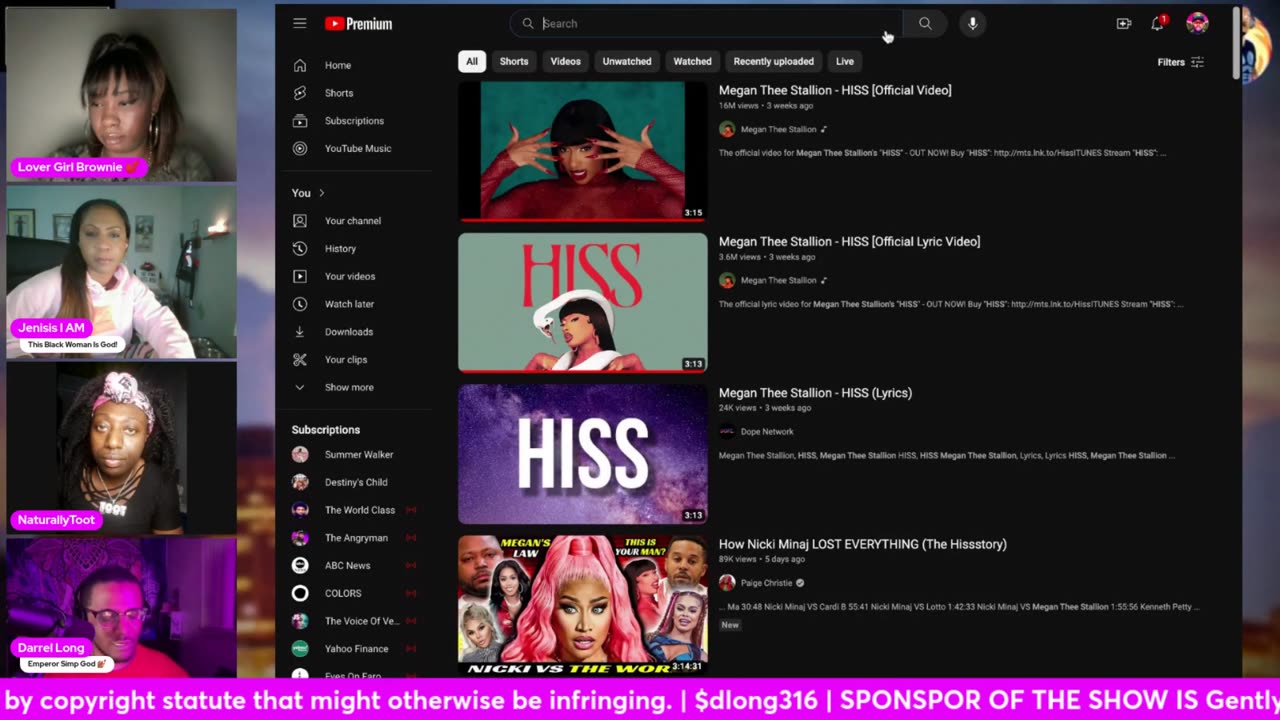Select the Live filter chip
The image size is (1280, 720).
[x=845, y=61]
